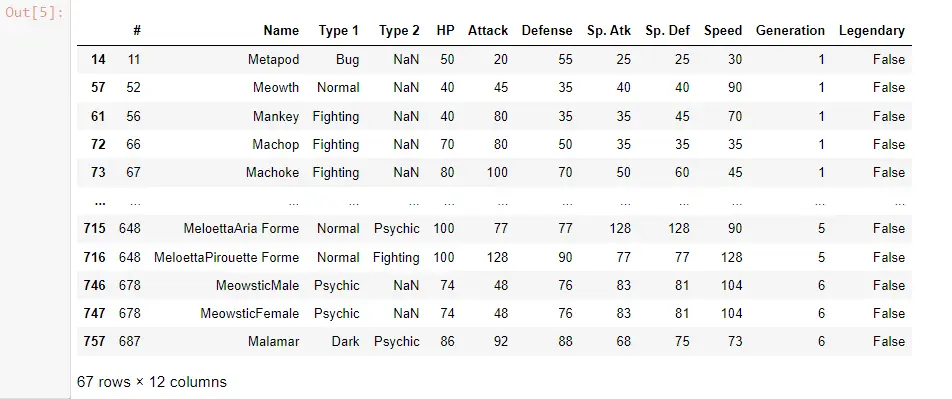This screenshot has width=952, height=399.
Task: Click the Machoke row Attack value 100
Action: (x=497, y=172)
